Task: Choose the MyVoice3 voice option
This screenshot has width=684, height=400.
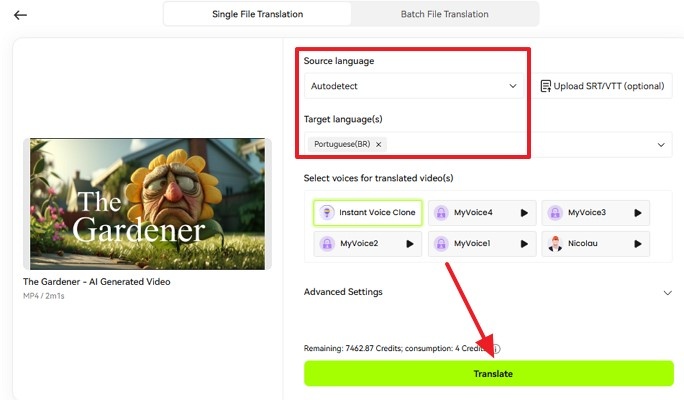Action: [595, 213]
